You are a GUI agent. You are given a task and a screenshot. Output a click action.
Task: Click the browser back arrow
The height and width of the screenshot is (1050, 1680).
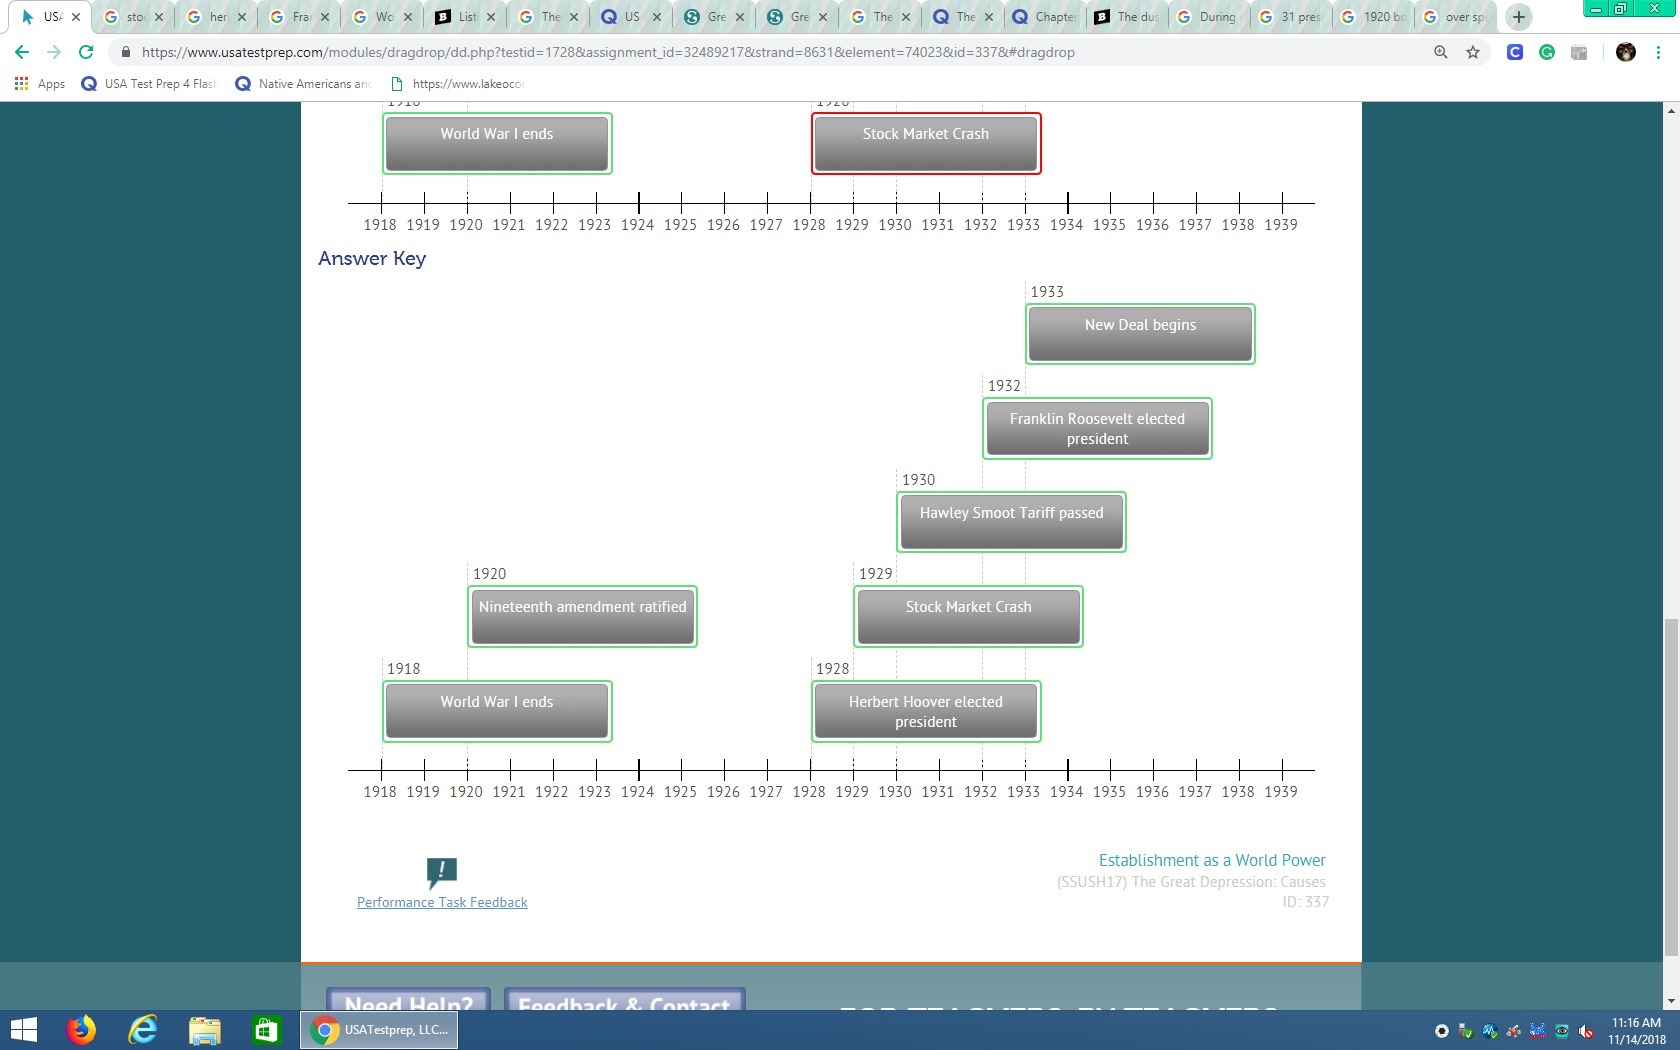[x=22, y=52]
